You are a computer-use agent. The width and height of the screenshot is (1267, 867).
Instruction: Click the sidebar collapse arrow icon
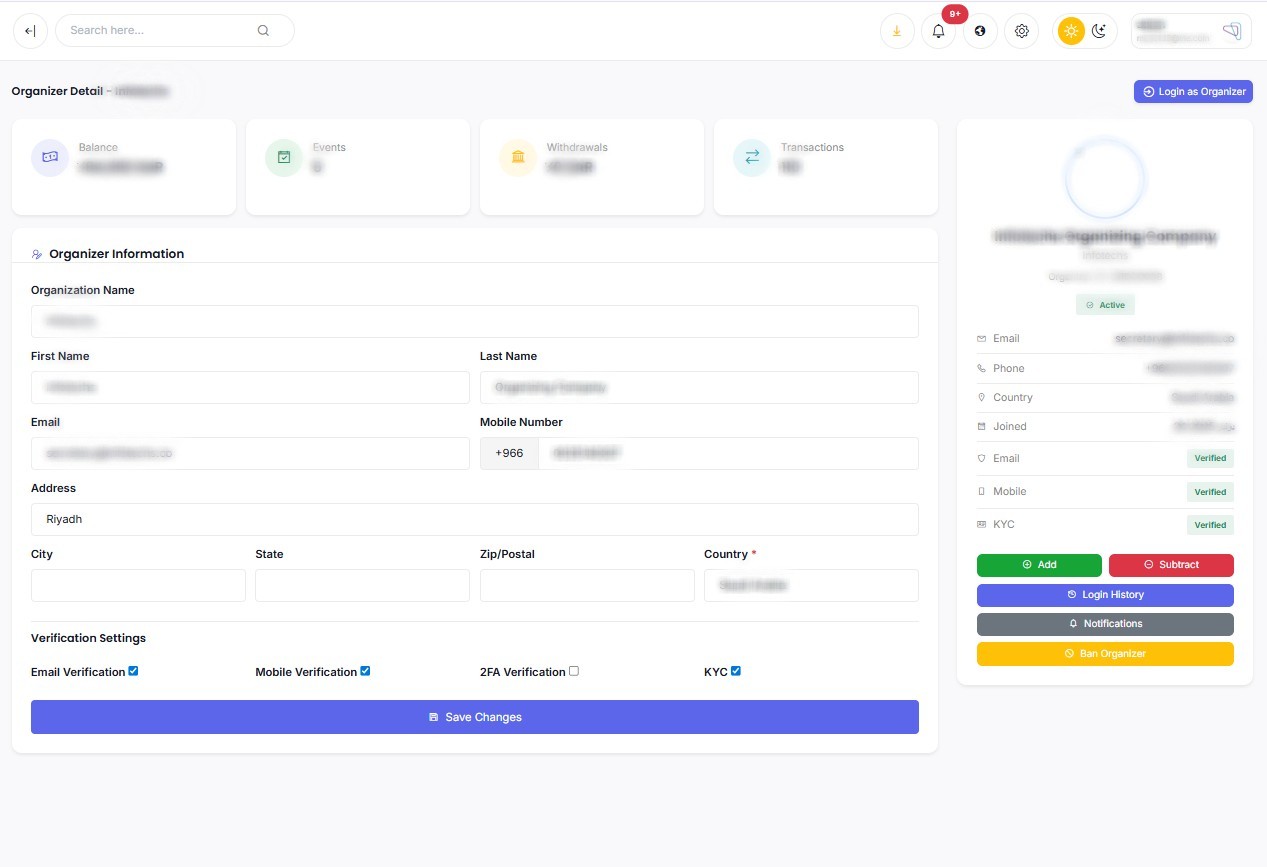[x=30, y=31]
